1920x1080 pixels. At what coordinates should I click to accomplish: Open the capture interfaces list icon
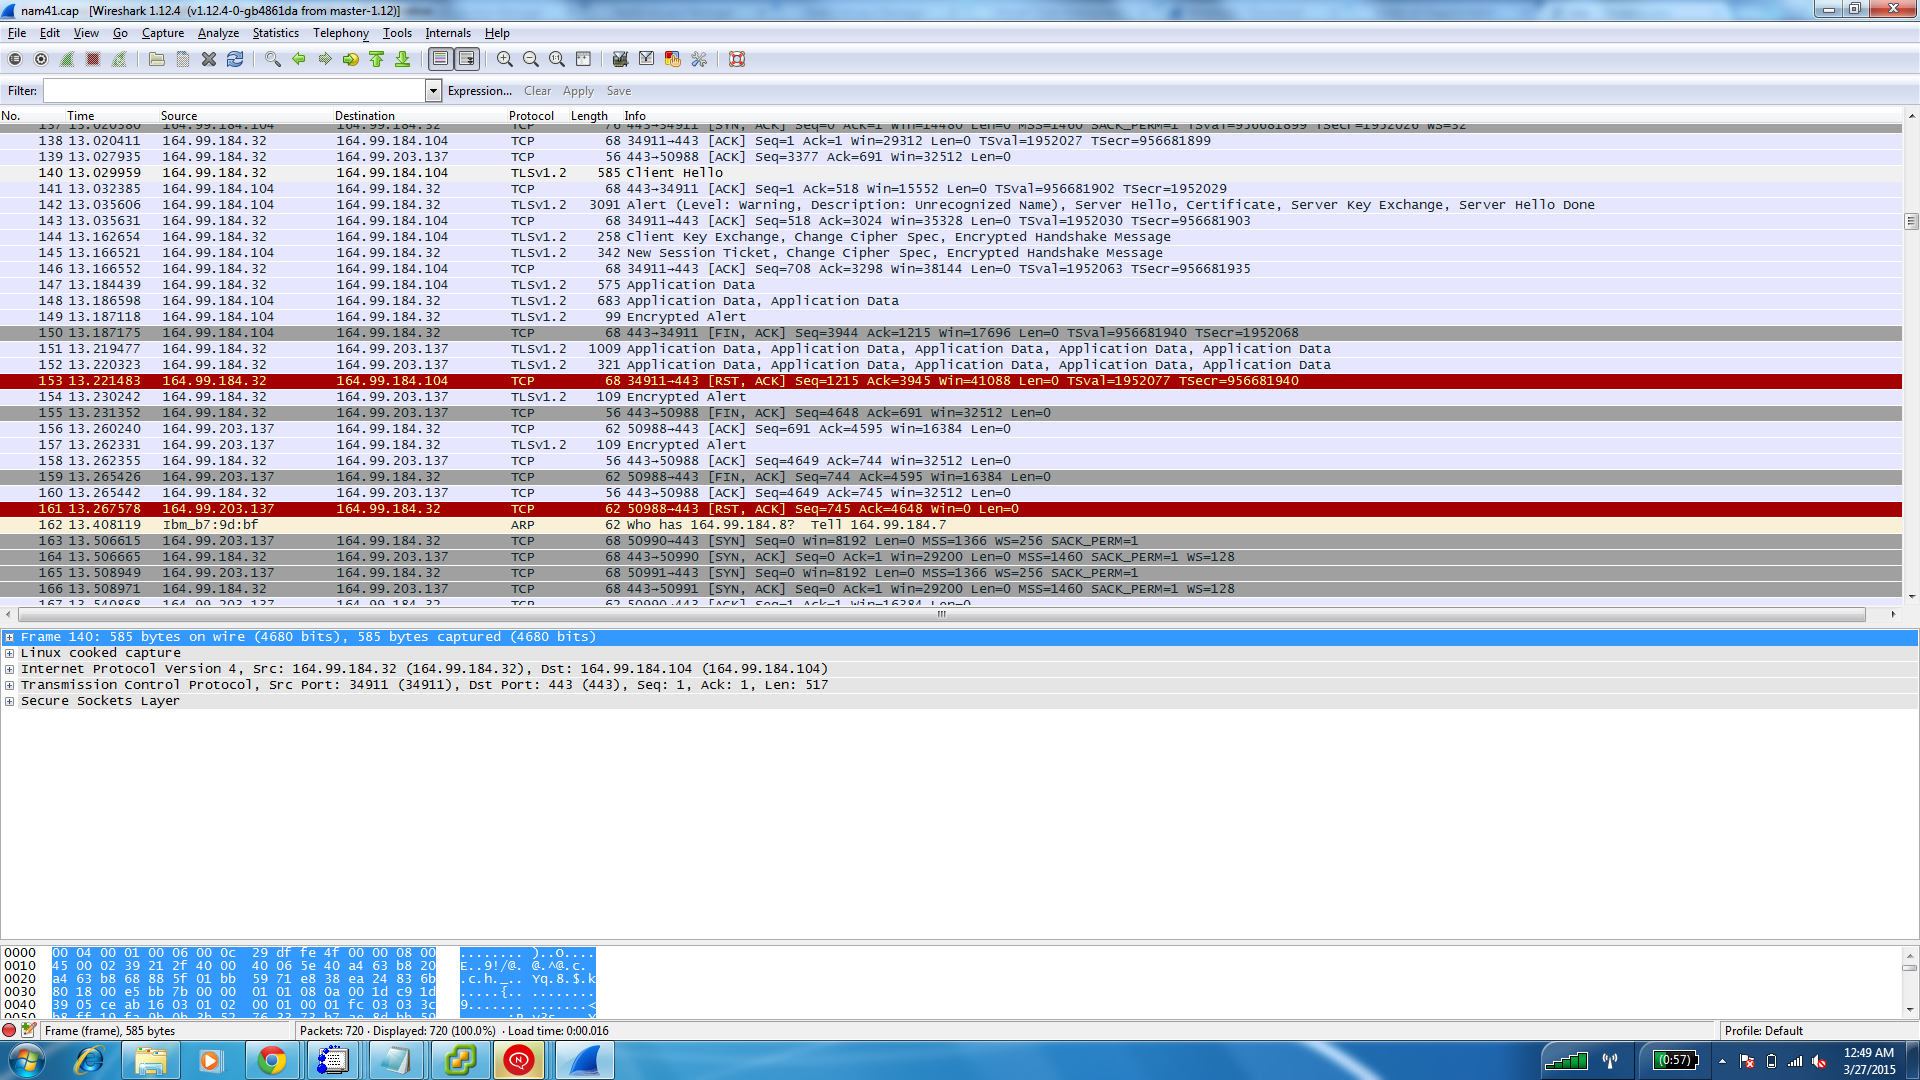pyautogui.click(x=15, y=60)
